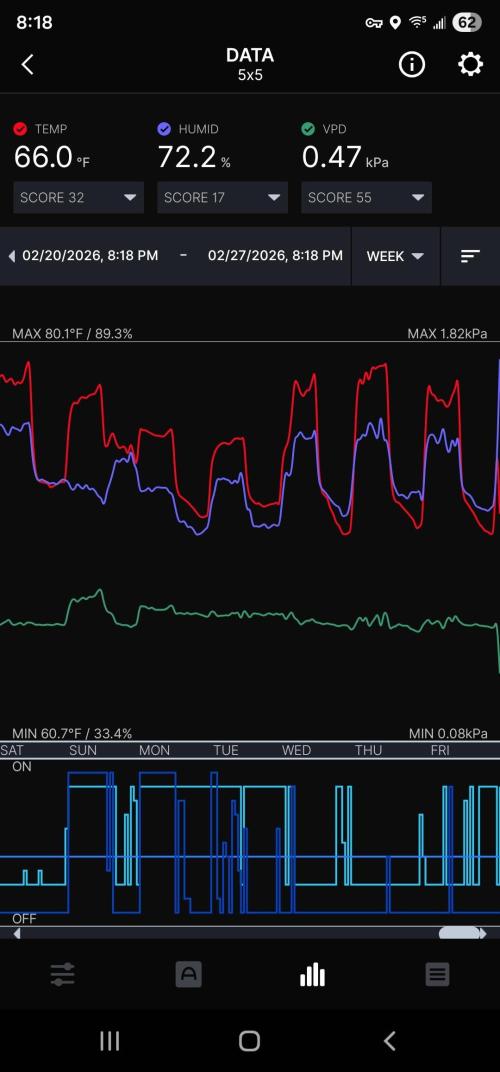Open the data bar chart tab
500x1072 pixels.
pos(313,974)
